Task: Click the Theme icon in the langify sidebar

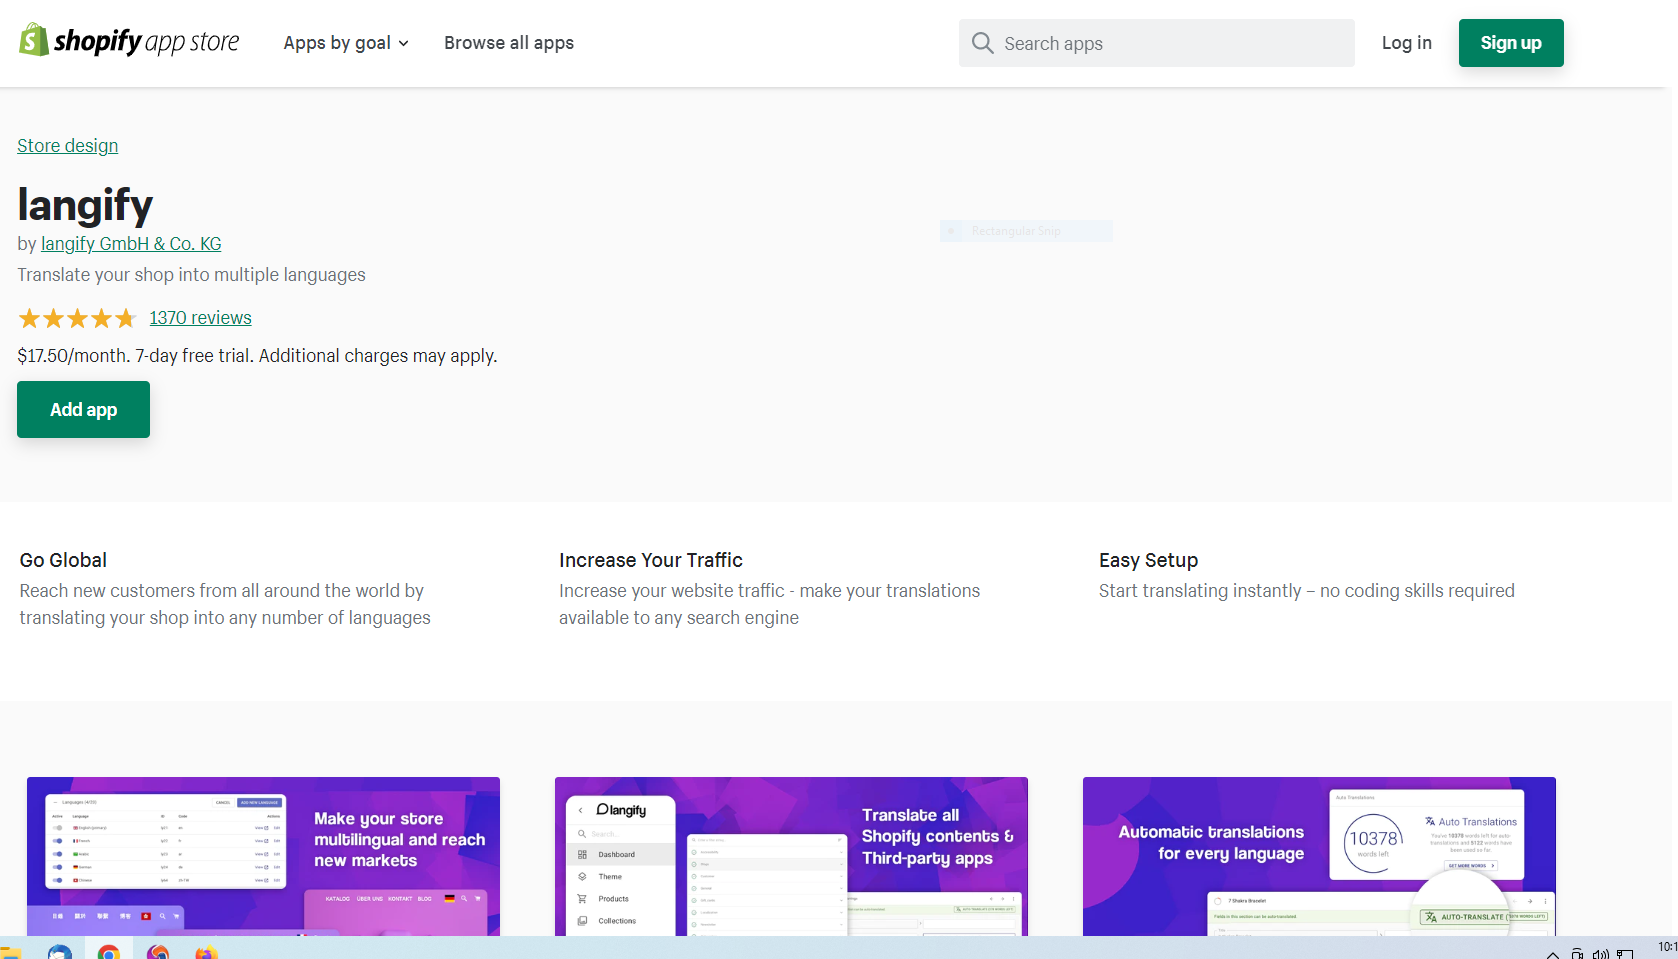Action: [x=582, y=877]
